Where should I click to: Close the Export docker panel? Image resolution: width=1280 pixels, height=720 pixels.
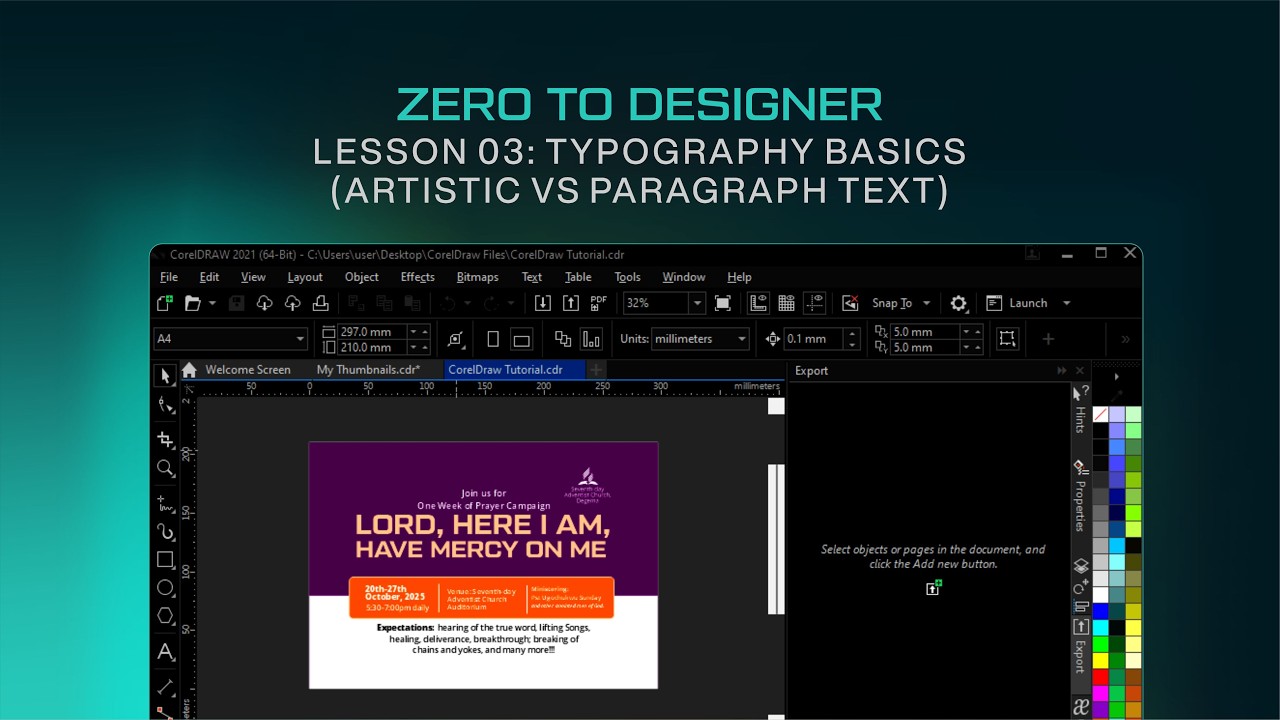pos(1079,371)
